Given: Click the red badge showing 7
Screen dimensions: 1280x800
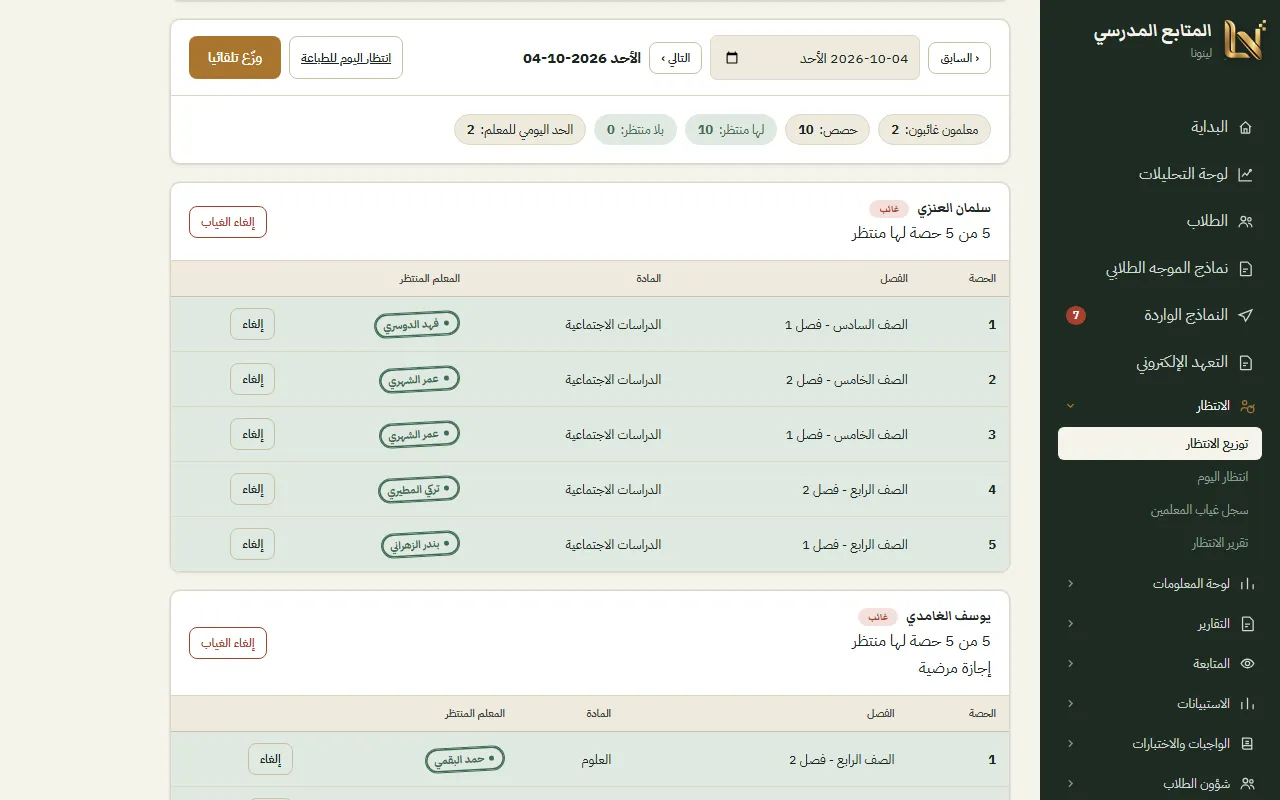Looking at the screenshot, I should [x=1076, y=315].
